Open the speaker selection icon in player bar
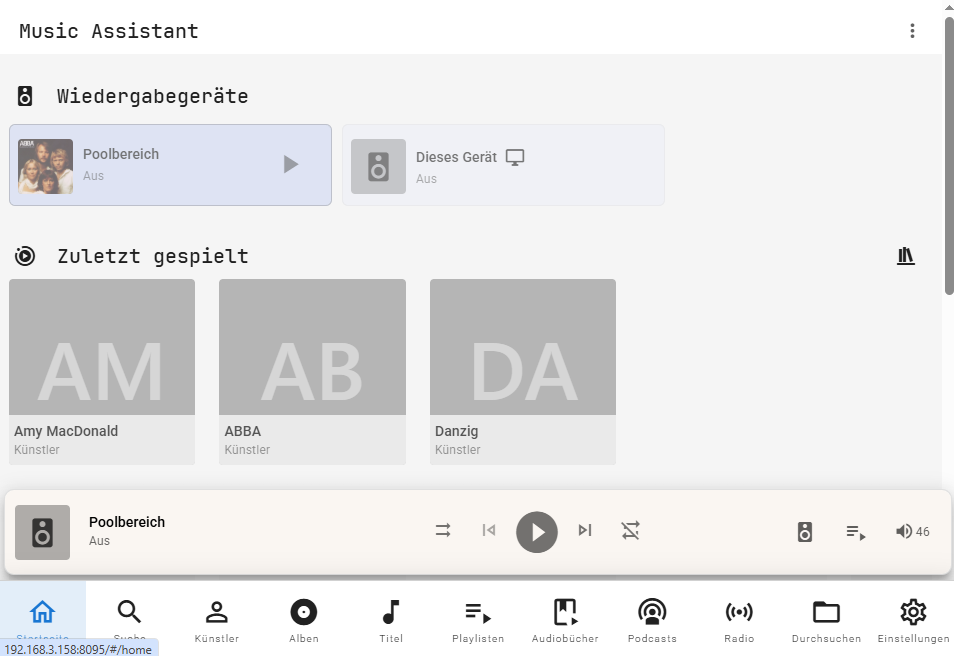The width and height of the screenshot is (954, 656). pyautogui.click(x=805, y=532)
